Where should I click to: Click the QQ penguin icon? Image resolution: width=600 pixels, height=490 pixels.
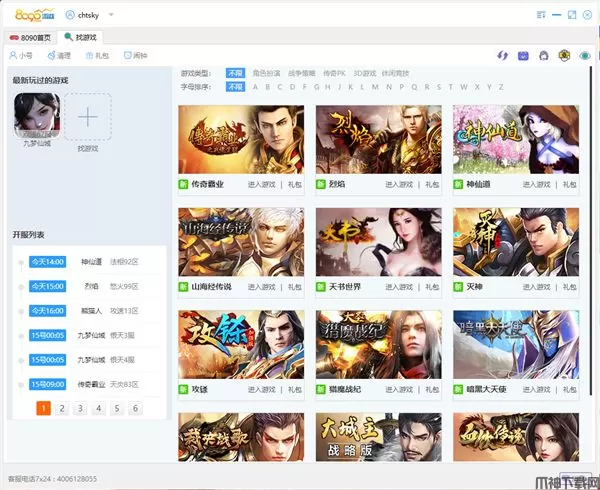(x=544, y=56)
